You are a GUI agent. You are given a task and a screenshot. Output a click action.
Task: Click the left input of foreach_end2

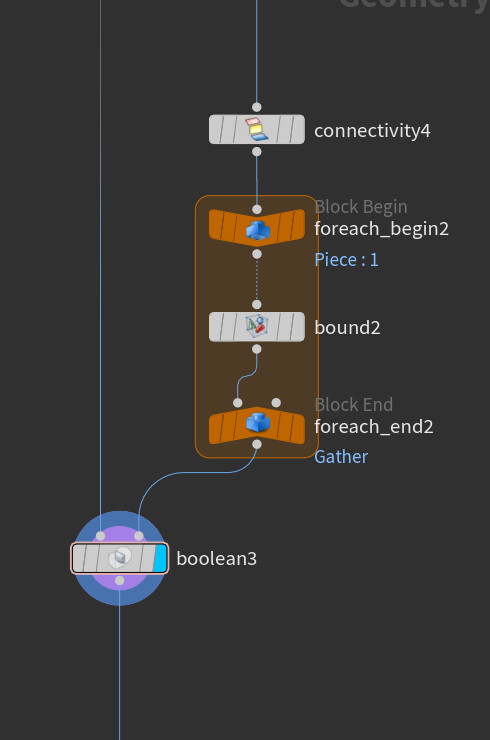[x=238, y=403]
